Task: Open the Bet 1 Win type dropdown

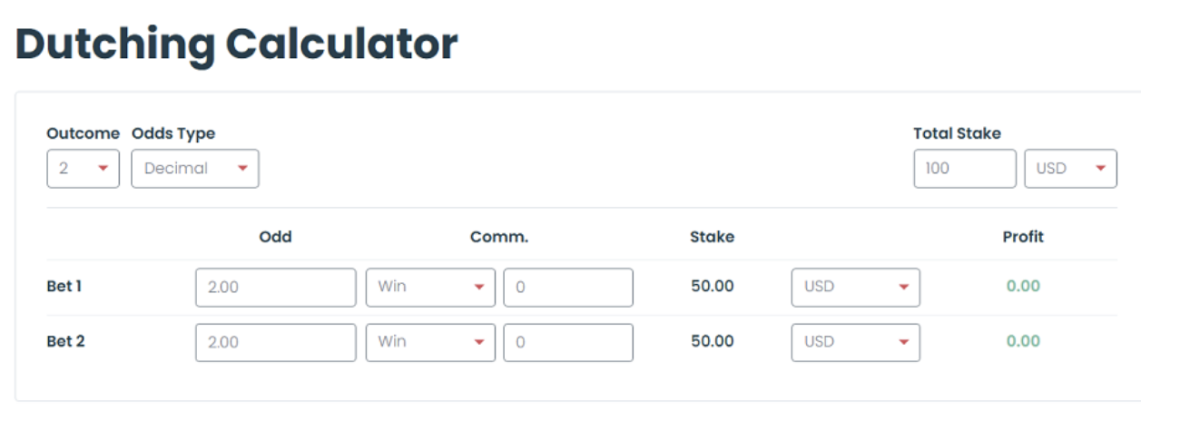Action: tap(431, 287)
